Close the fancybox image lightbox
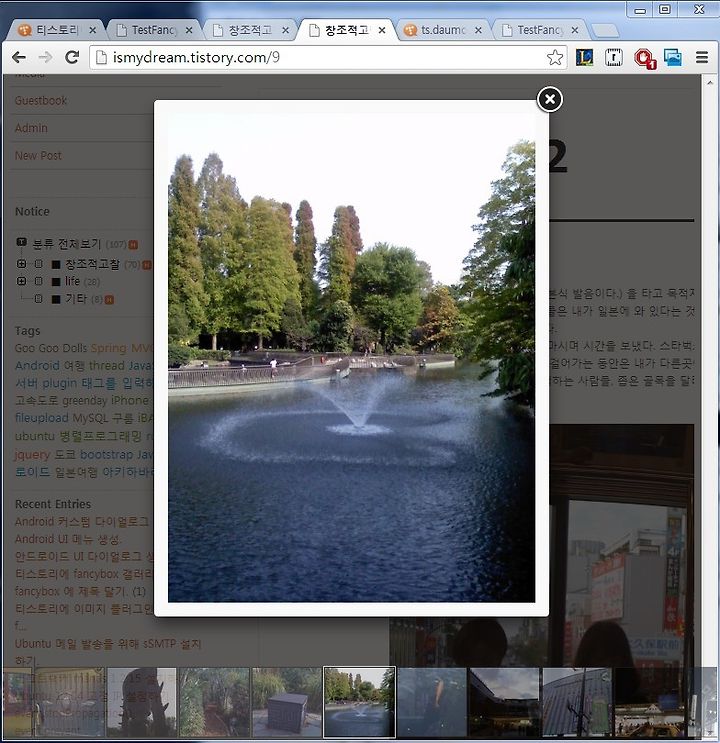The width and height of the screenshot is (720, 743). click(550, 100)
